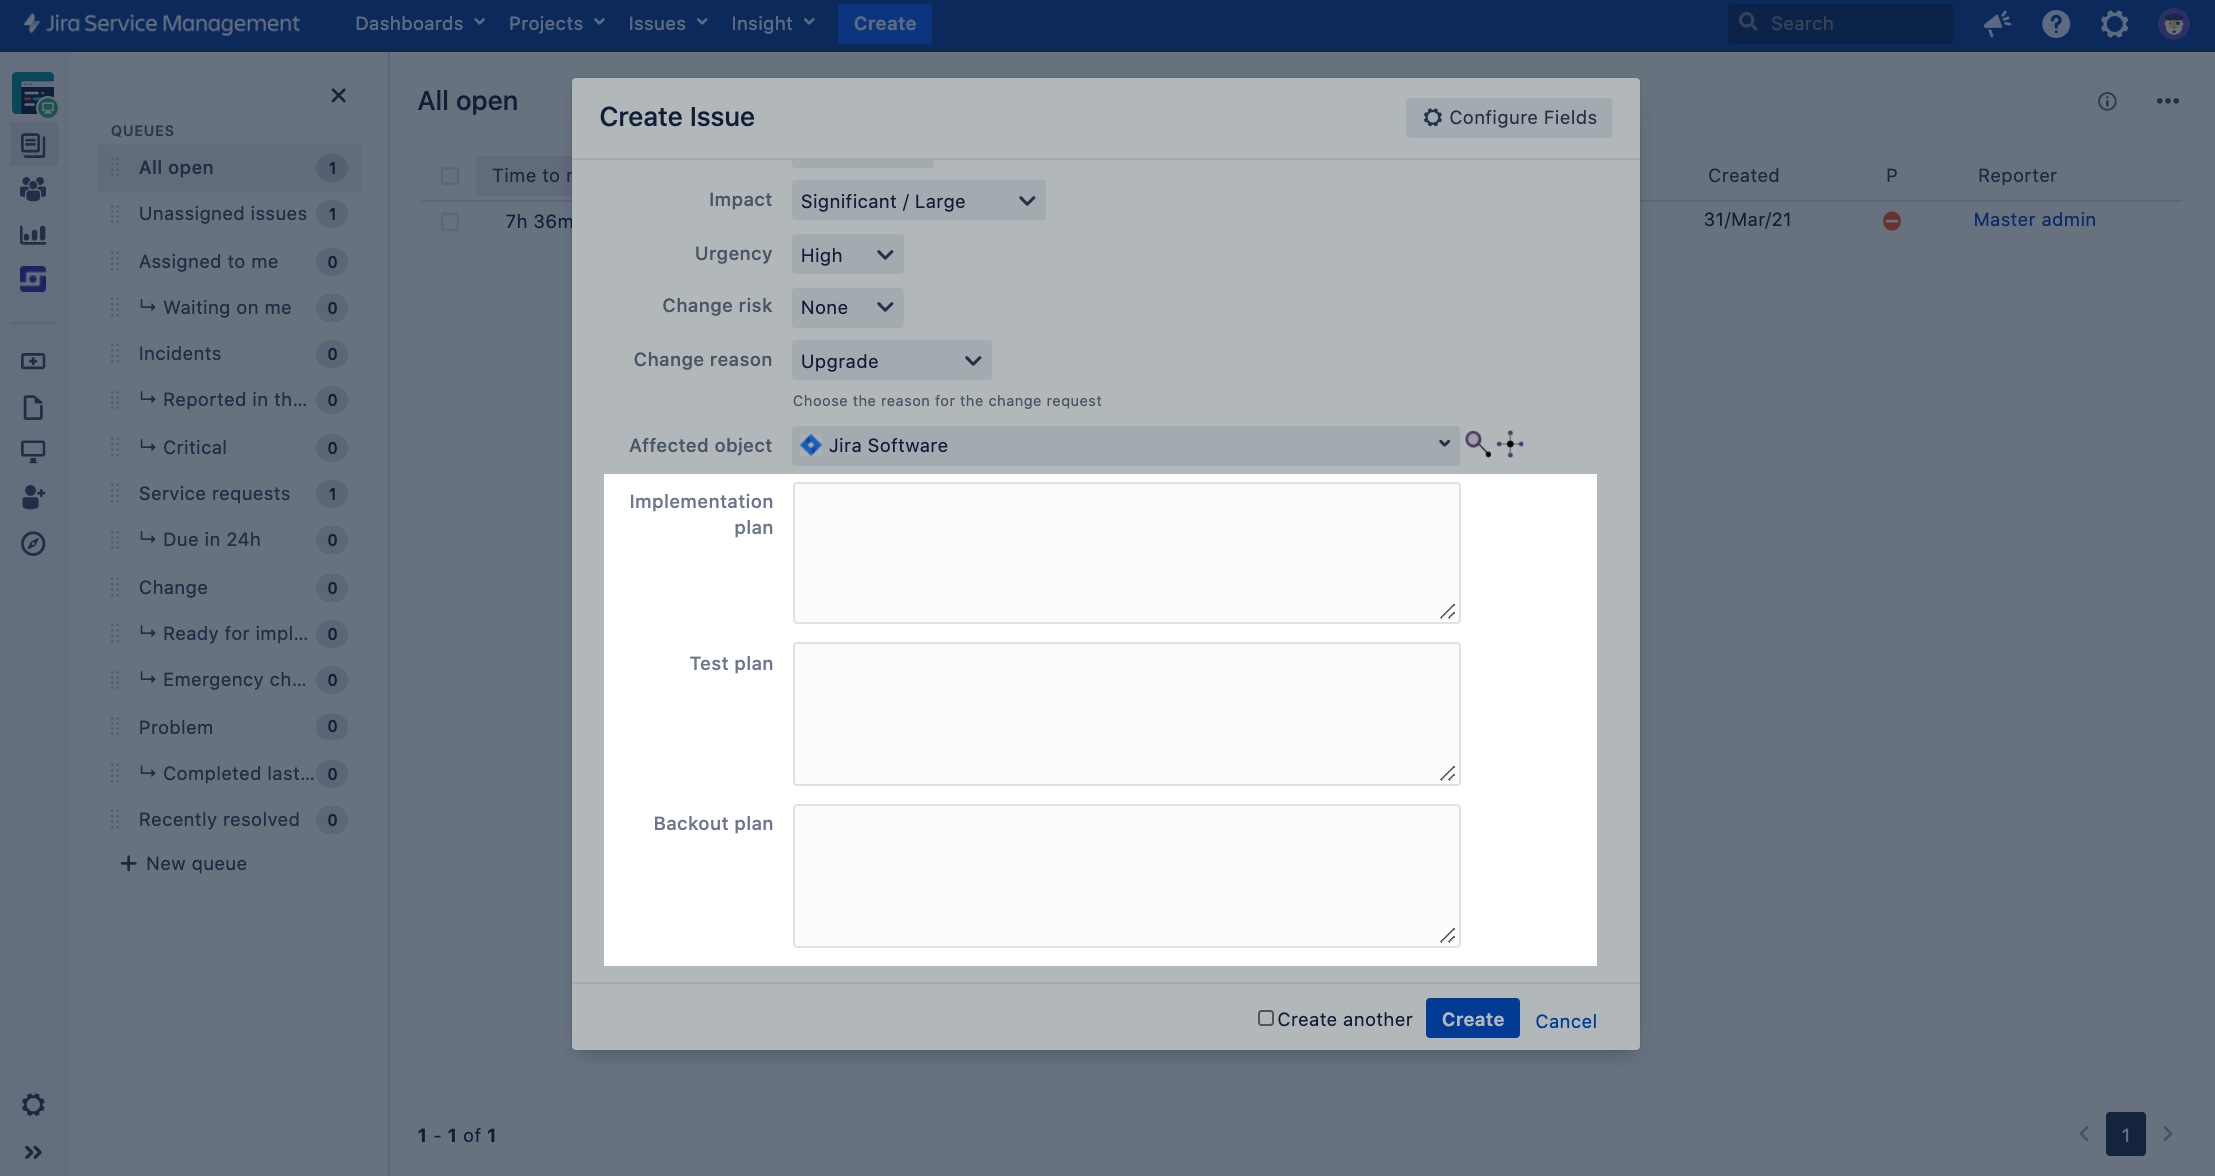
Task: Click the Cancel link in the dialog
Action: tap(1565, 1021)
